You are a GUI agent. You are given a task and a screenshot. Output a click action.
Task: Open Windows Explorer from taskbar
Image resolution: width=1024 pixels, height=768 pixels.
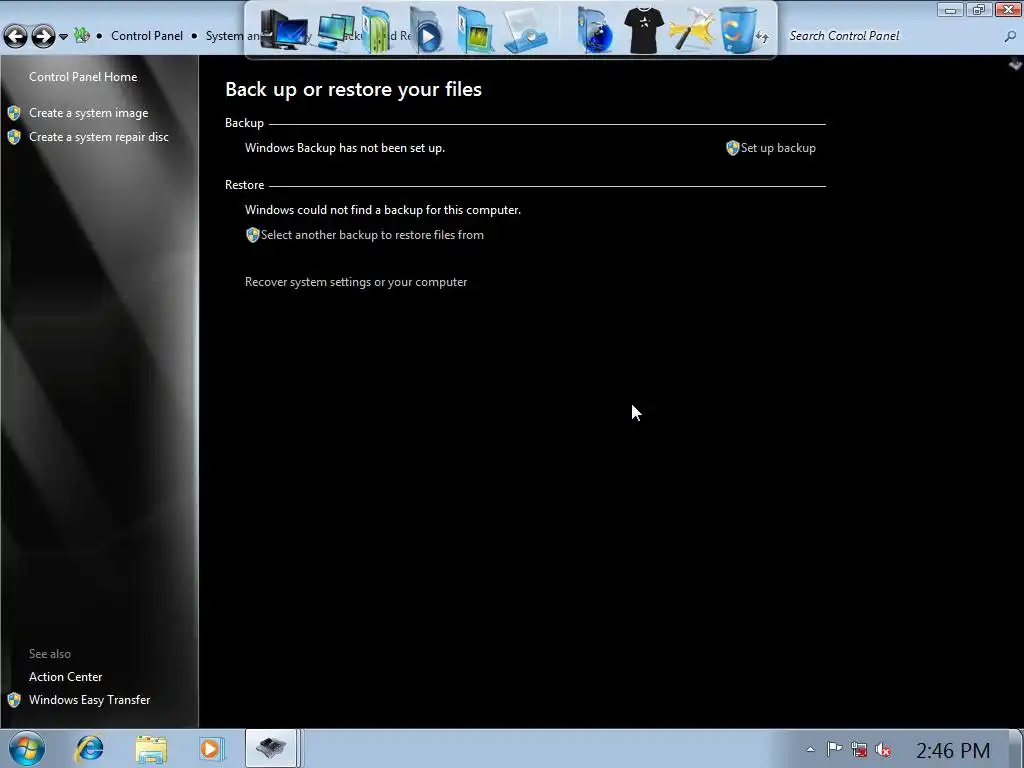151,749
